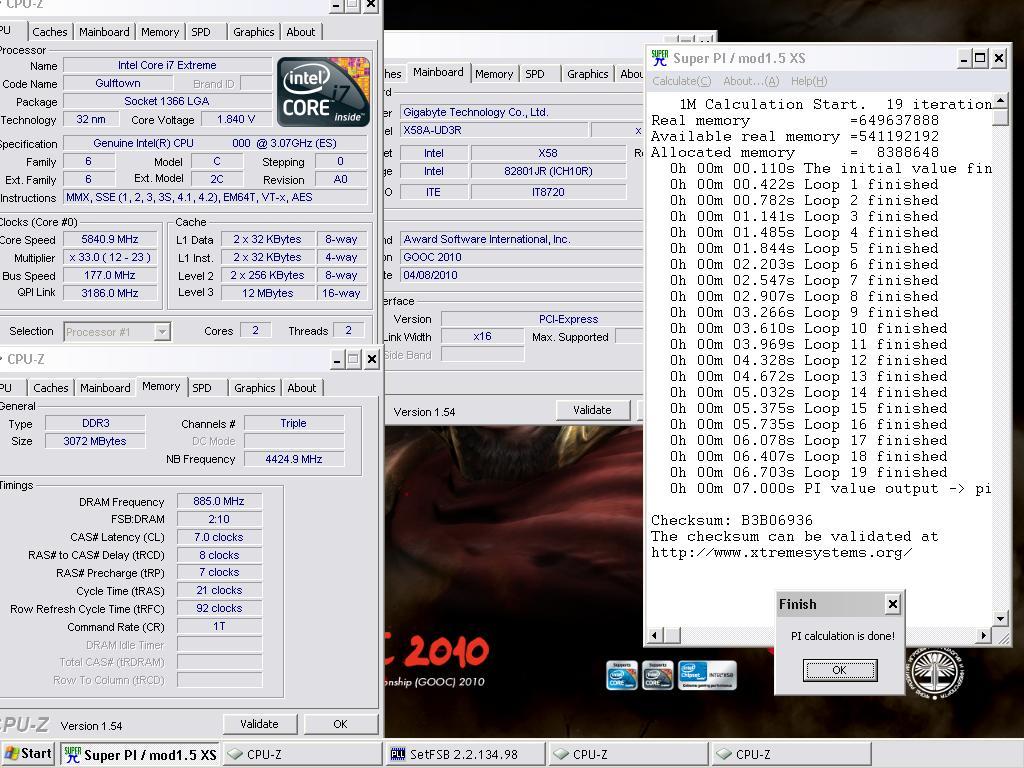Screen dimensions: 1024x768
Task: Switch to Graphics tab in top CPU-Z window
Action: 253,32
